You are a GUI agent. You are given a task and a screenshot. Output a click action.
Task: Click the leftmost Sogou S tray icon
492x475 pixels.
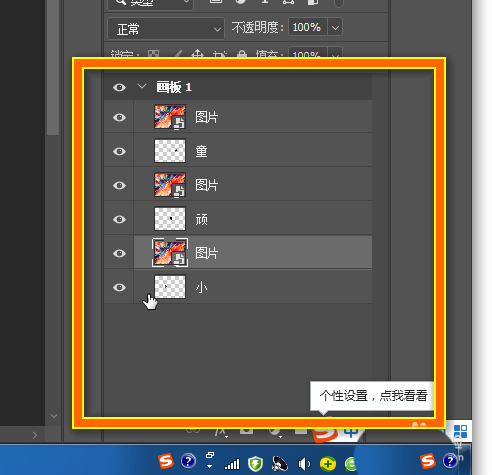coord(166,461)
